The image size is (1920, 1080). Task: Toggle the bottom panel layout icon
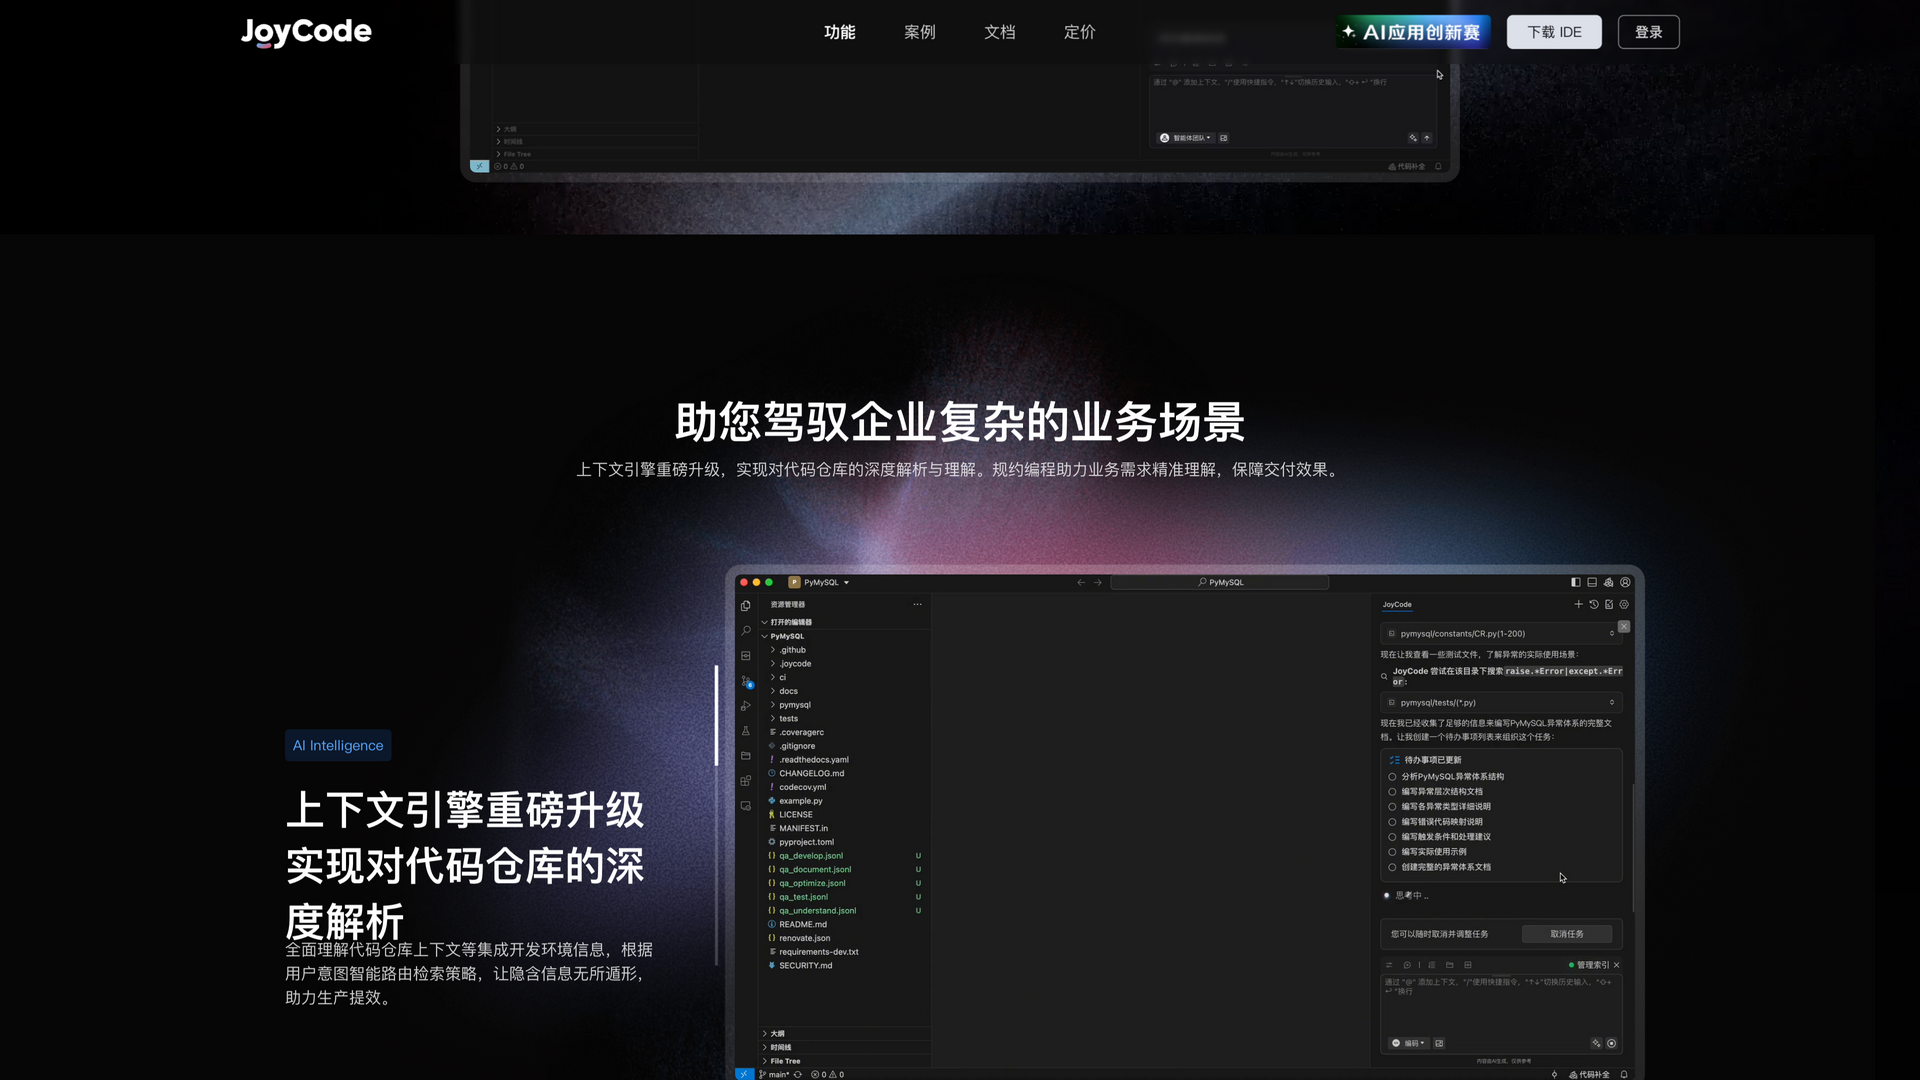pos(1592,582)
